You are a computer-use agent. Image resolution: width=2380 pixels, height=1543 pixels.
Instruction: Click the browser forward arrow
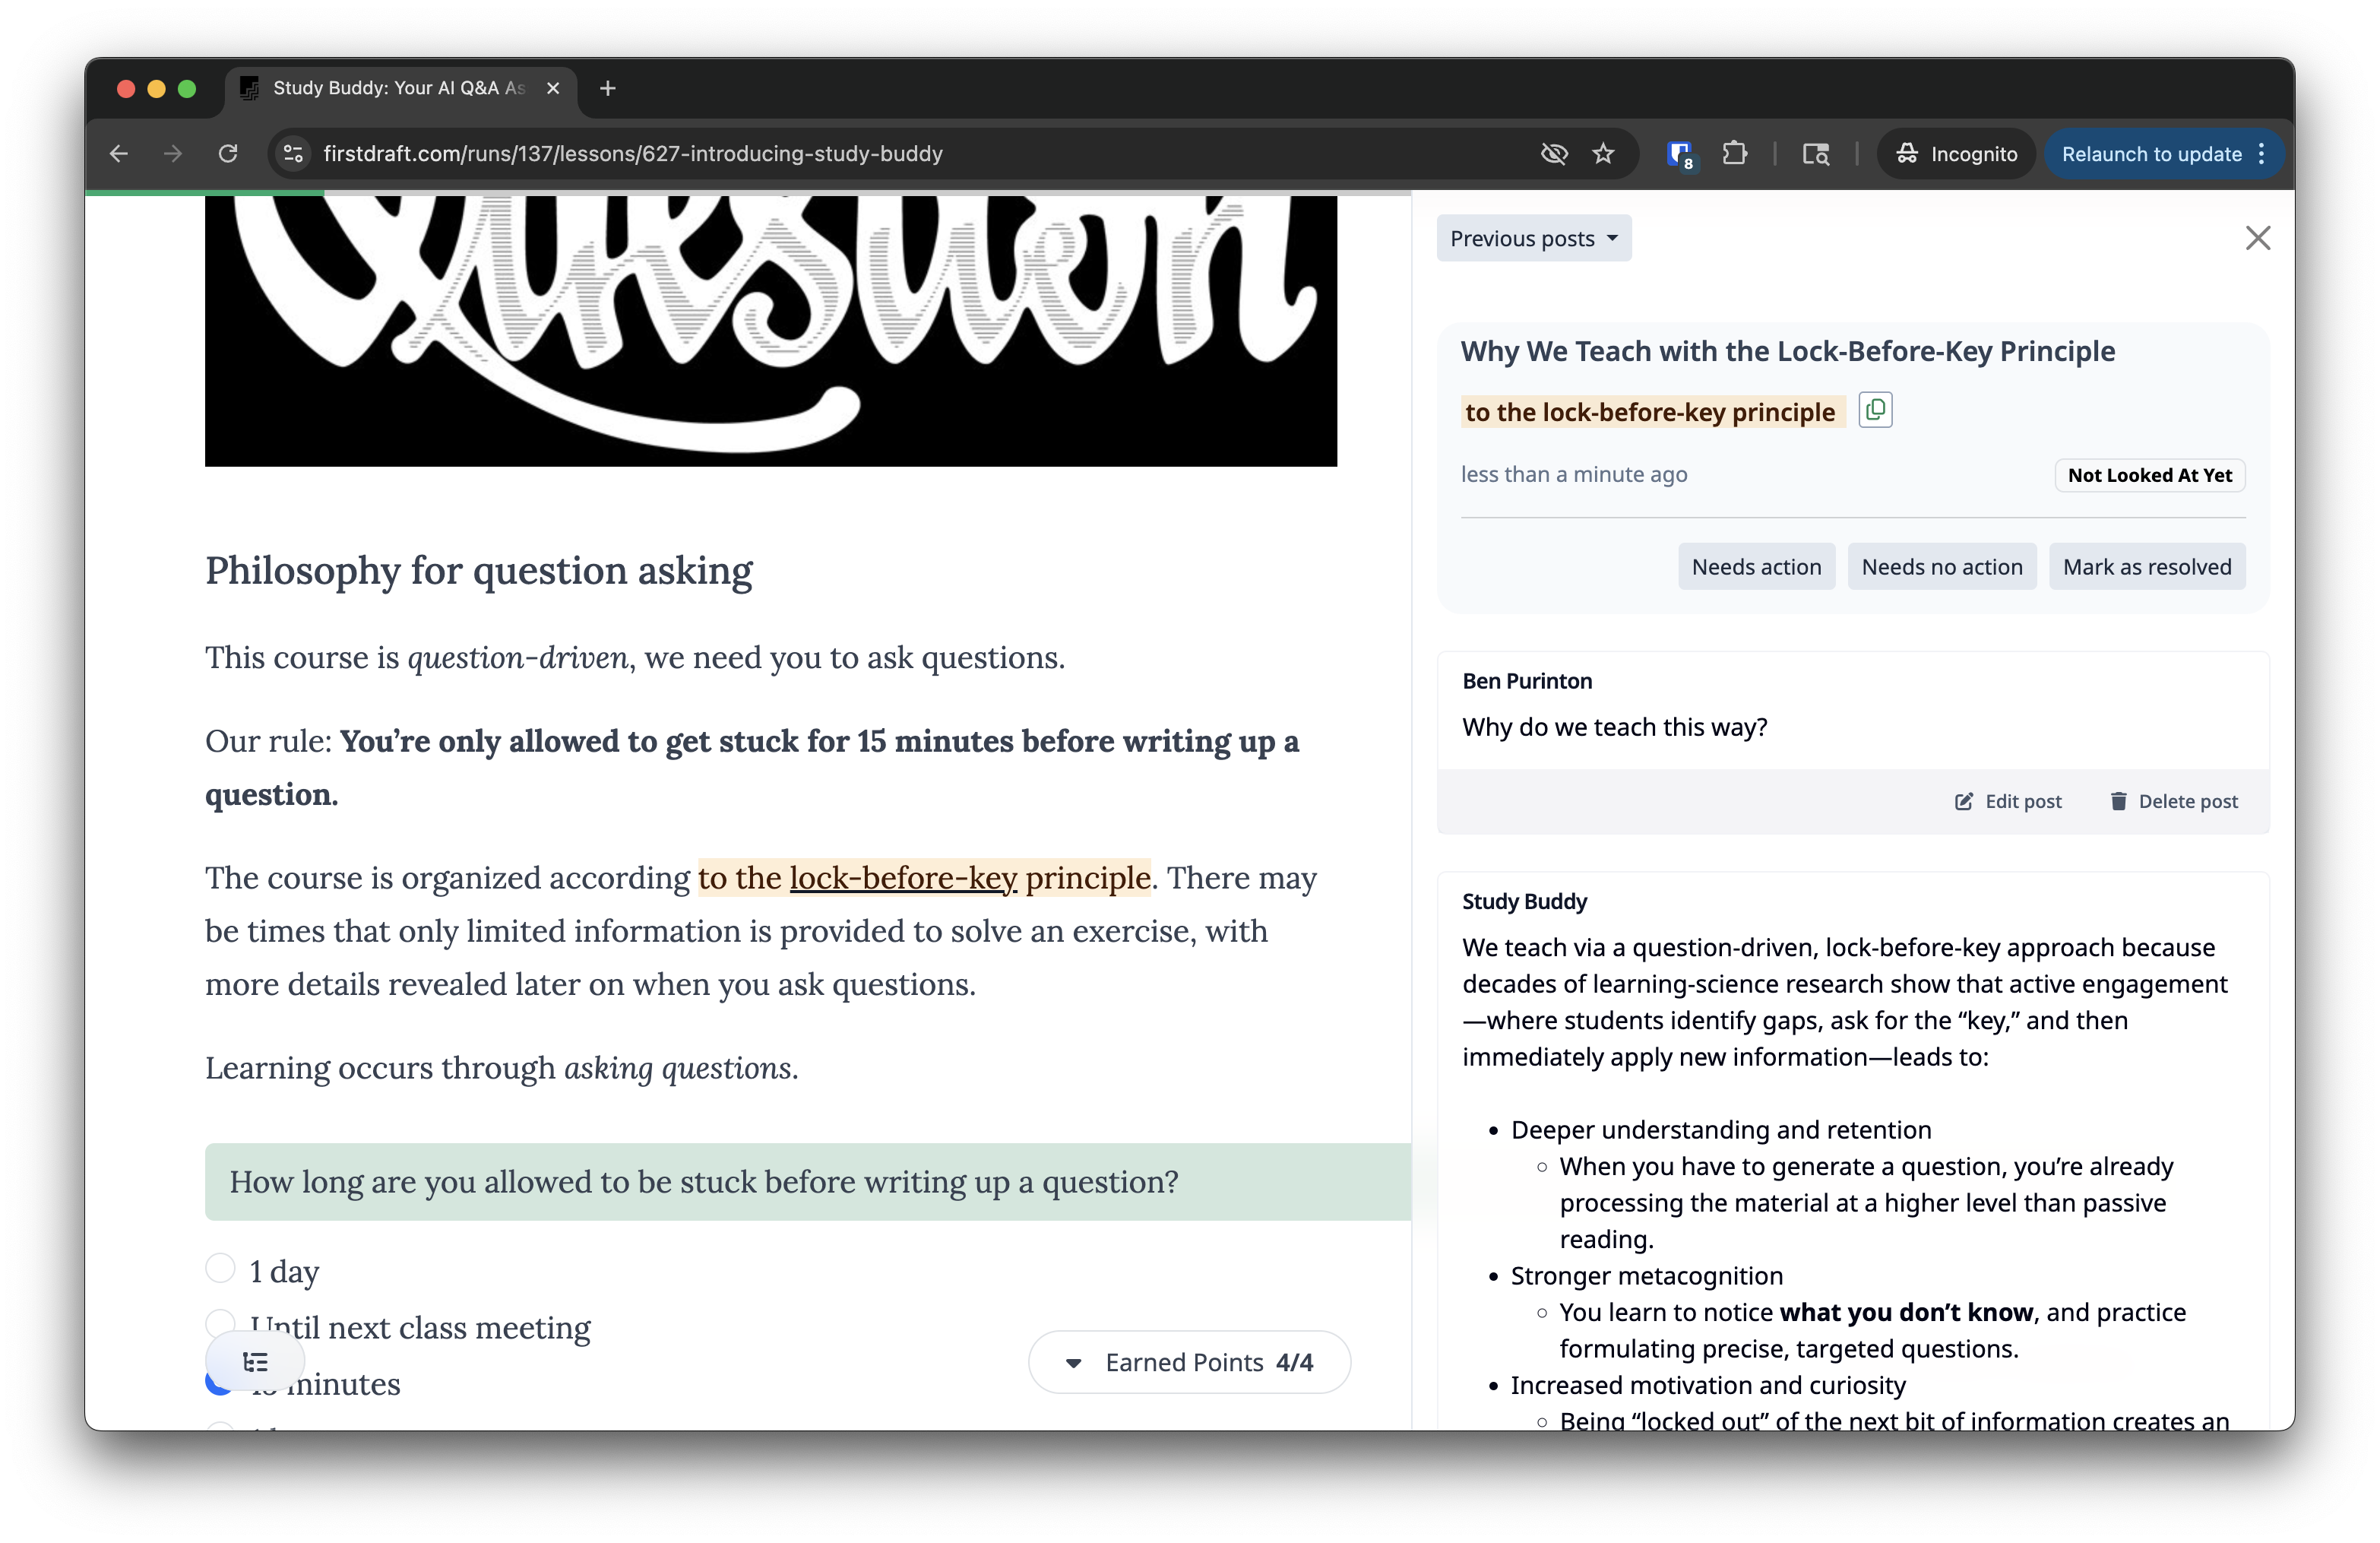(173, 154)
